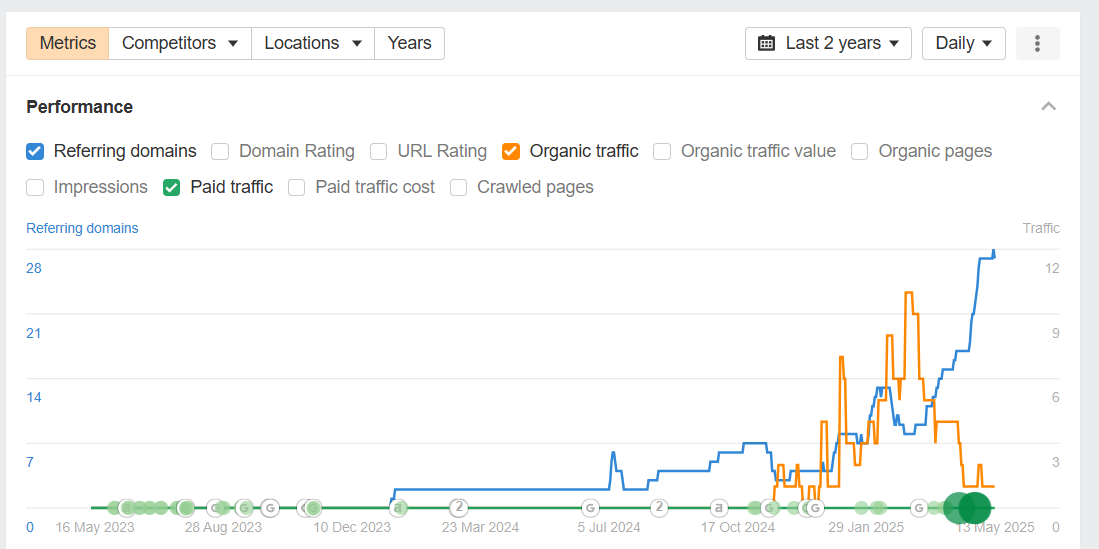
Task: Enable the Domain Rating checkbox
Action: (x=221, y=151)
